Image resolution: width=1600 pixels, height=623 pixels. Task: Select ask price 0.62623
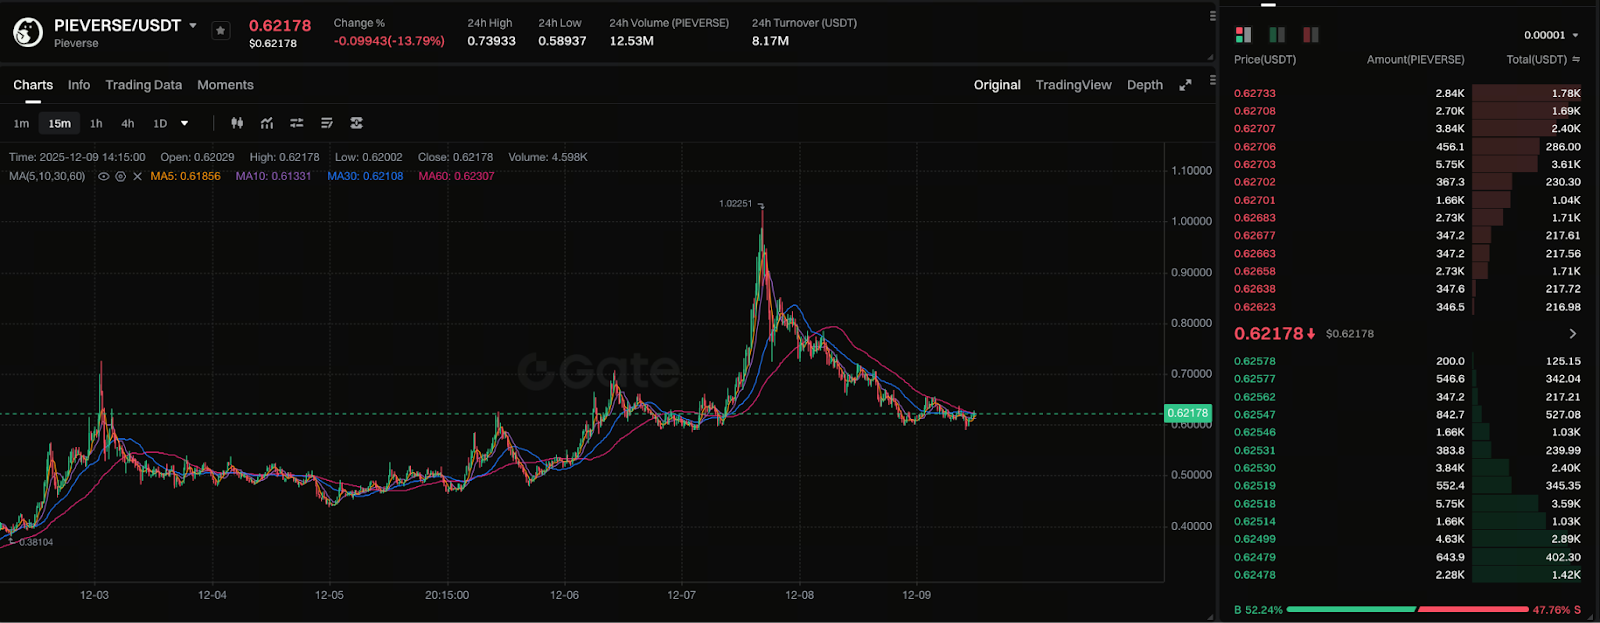[x=1255, y=307]
